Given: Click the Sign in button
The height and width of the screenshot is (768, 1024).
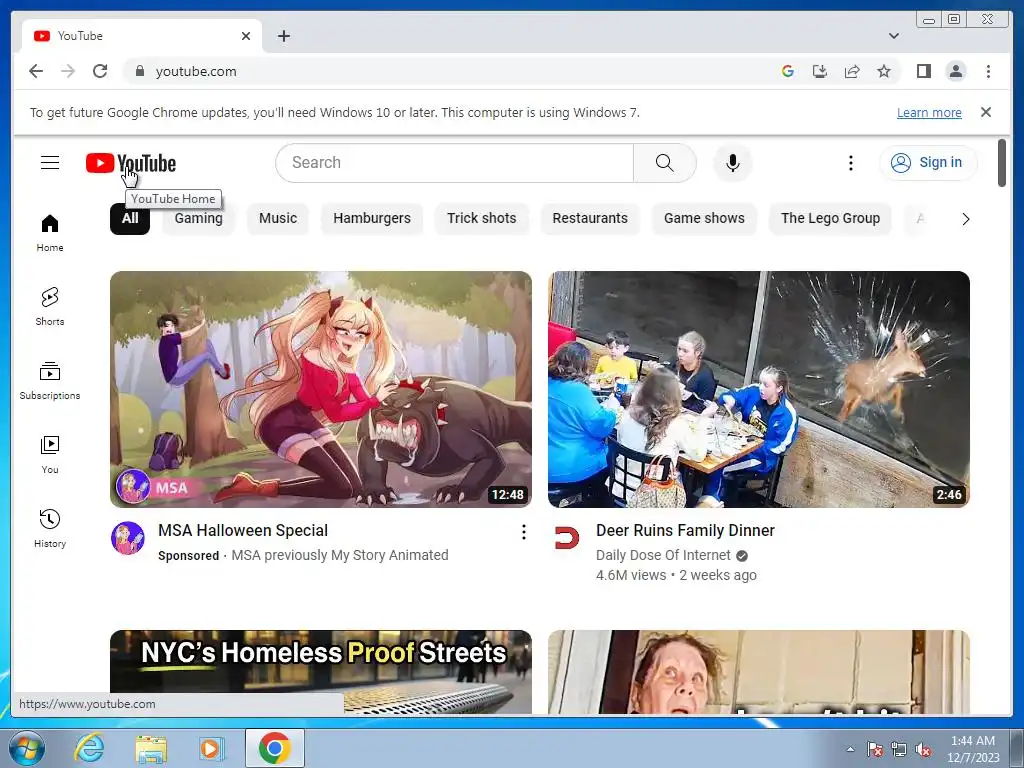Looking at the screenshot, I should [x=927, y=163].
